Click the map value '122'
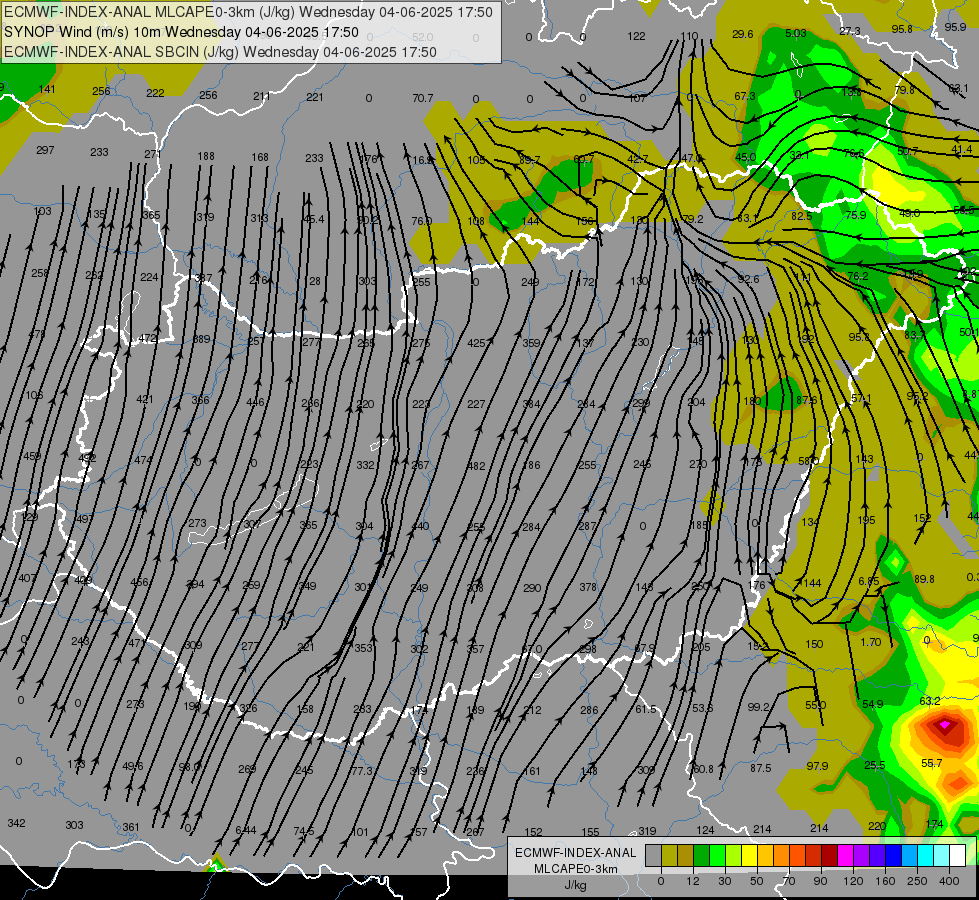The image size is (979, 900). [x=636, y=36]
